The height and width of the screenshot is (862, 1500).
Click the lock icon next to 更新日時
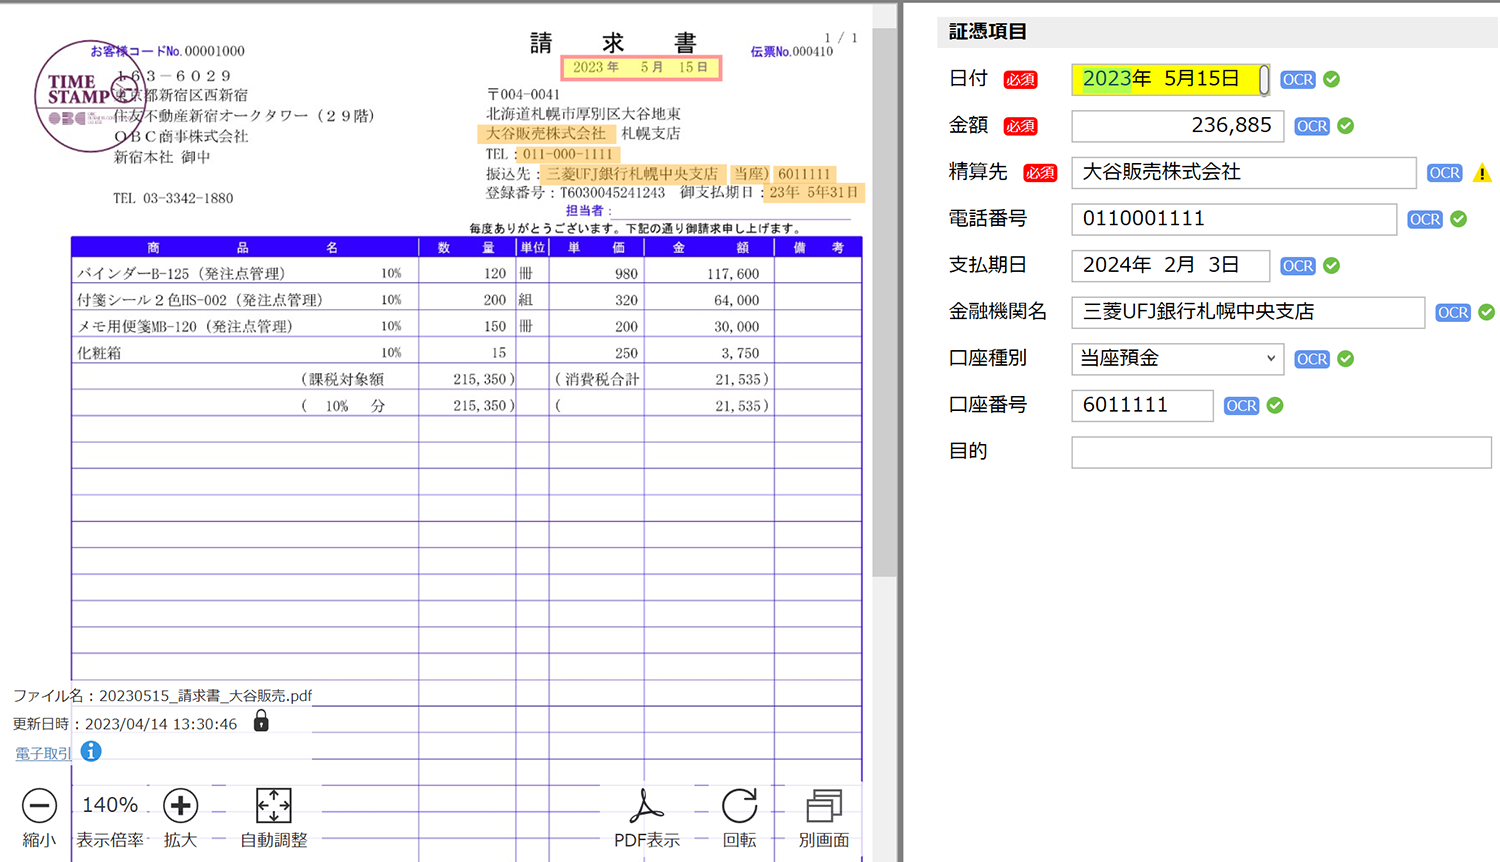pyautogui.click(x=261, y=721)
